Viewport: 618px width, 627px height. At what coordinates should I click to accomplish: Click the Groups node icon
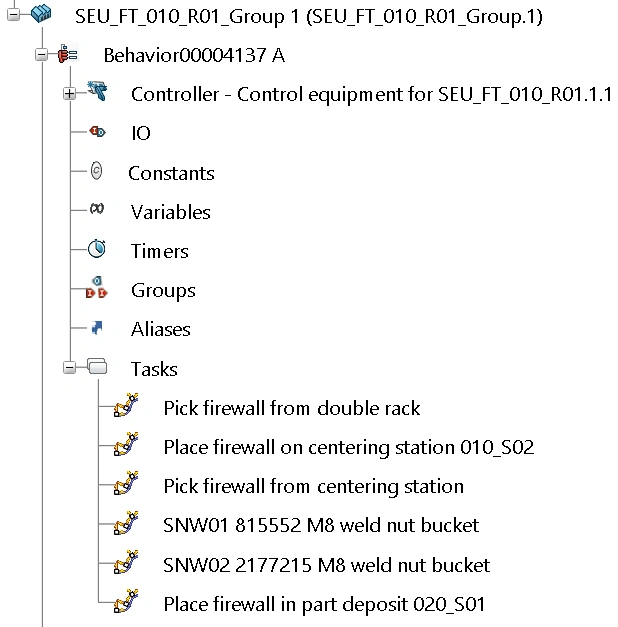coord(97,290)
